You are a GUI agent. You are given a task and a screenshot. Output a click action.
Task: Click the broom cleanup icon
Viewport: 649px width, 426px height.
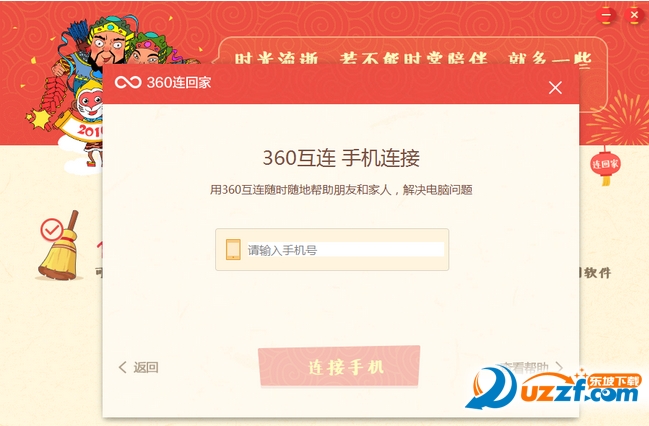pos(59,248)
